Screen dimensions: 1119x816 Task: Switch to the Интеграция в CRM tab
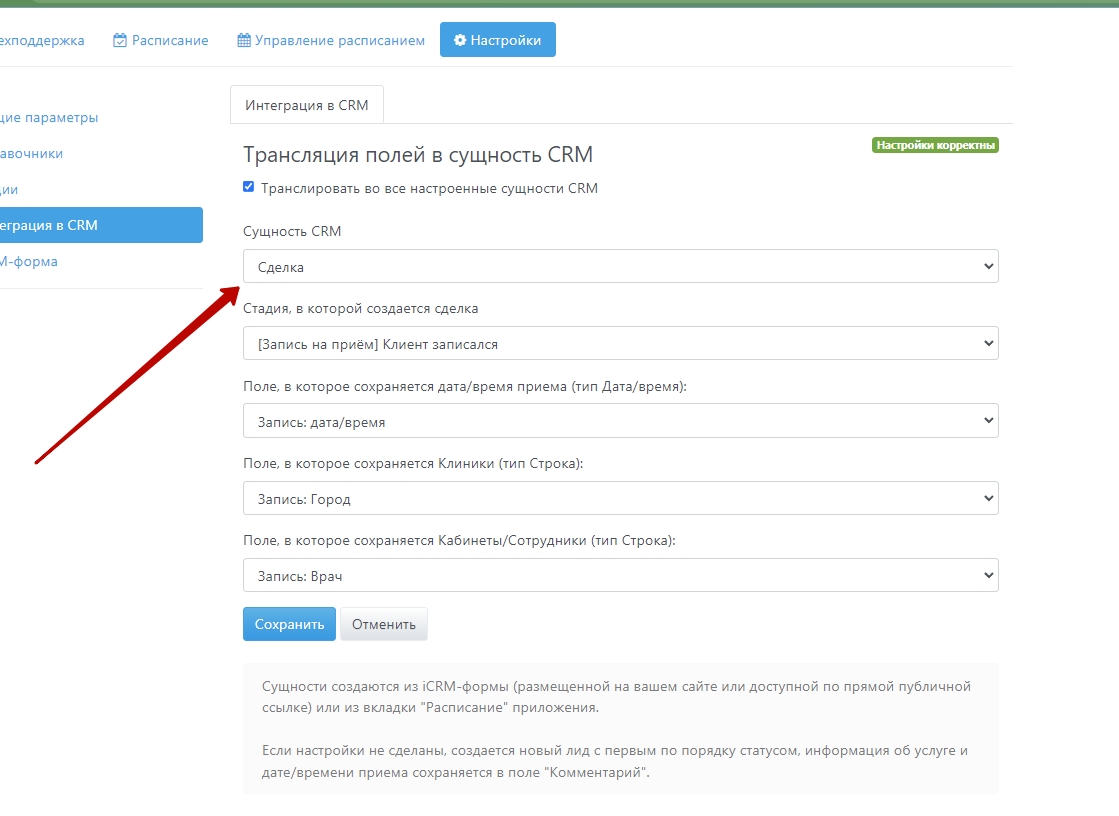[x=306, y=105]
